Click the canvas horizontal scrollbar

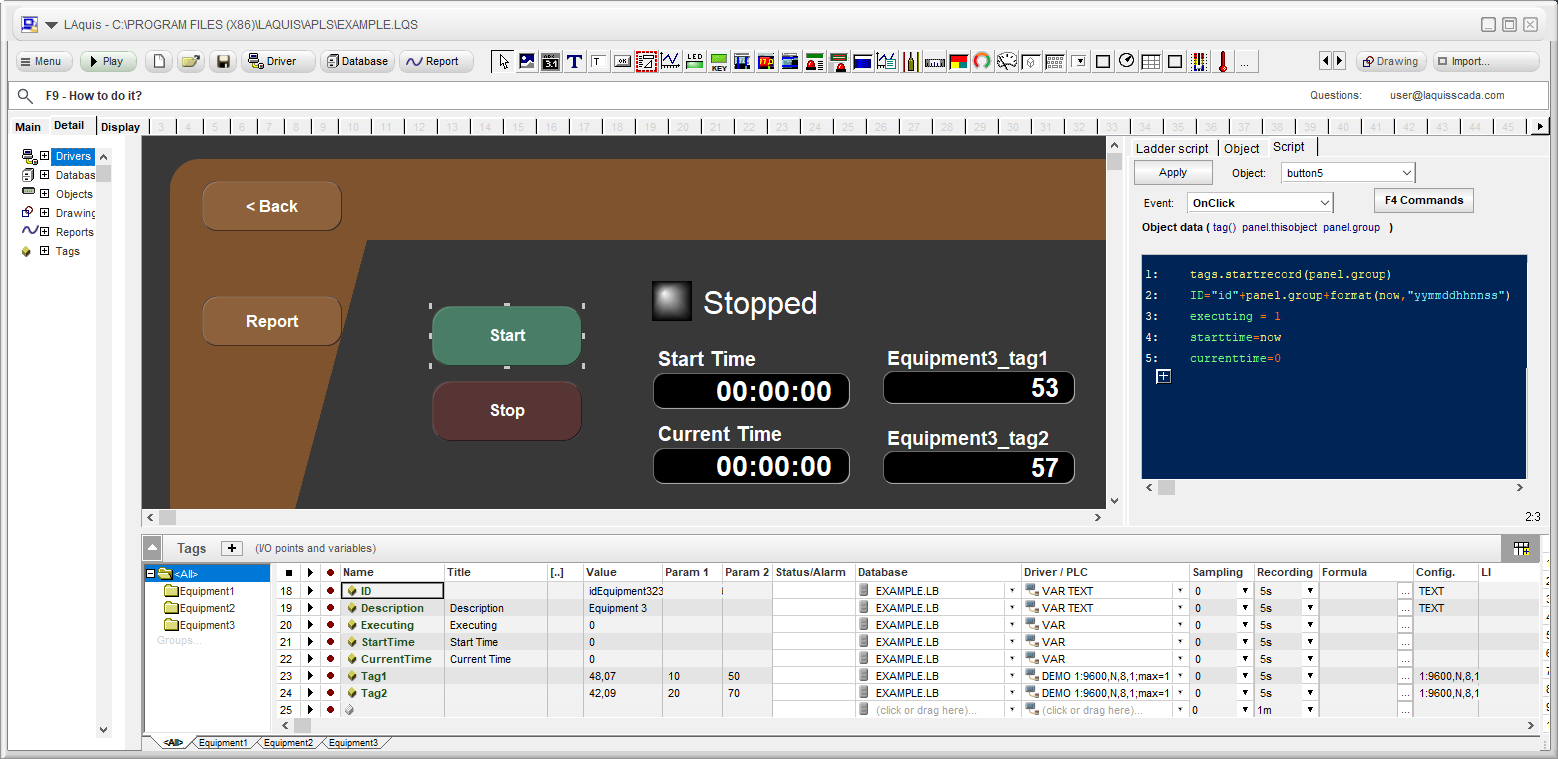click(624, 518)
